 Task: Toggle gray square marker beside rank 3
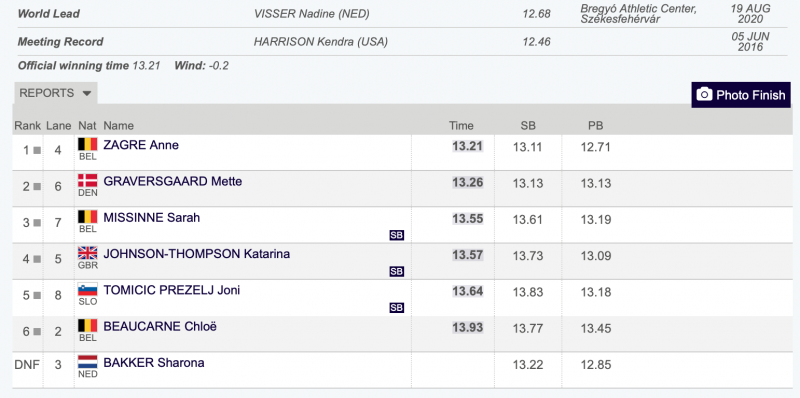click(x=37, y=223)
